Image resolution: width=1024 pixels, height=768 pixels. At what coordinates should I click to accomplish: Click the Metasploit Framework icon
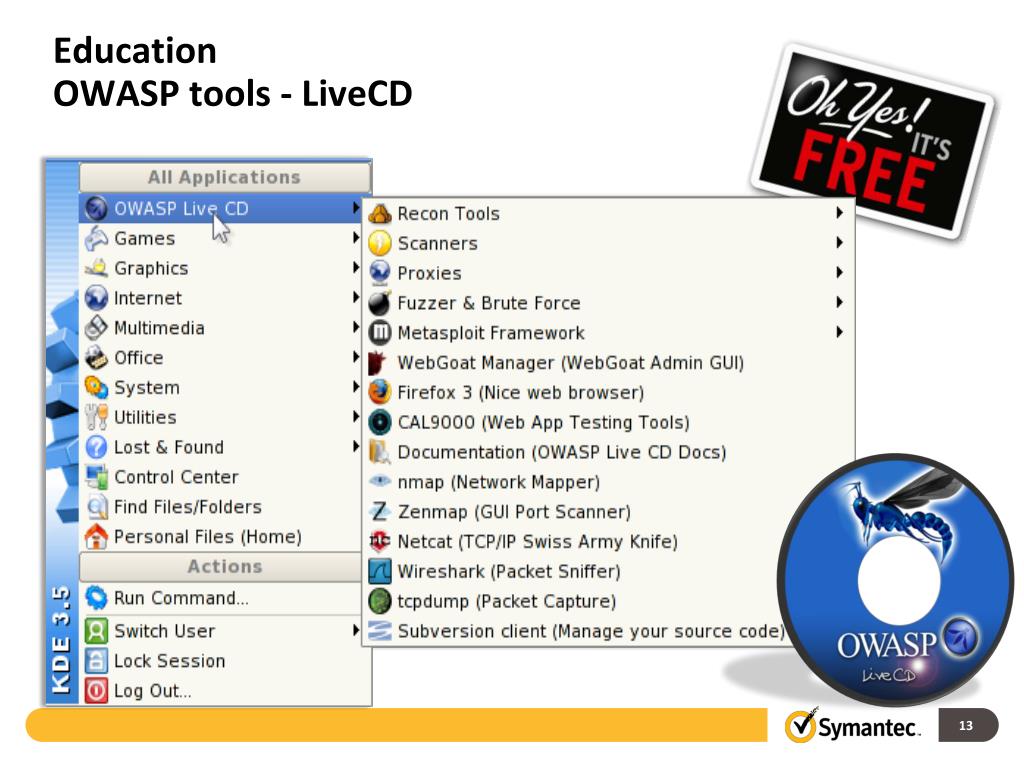coord(379,333)
